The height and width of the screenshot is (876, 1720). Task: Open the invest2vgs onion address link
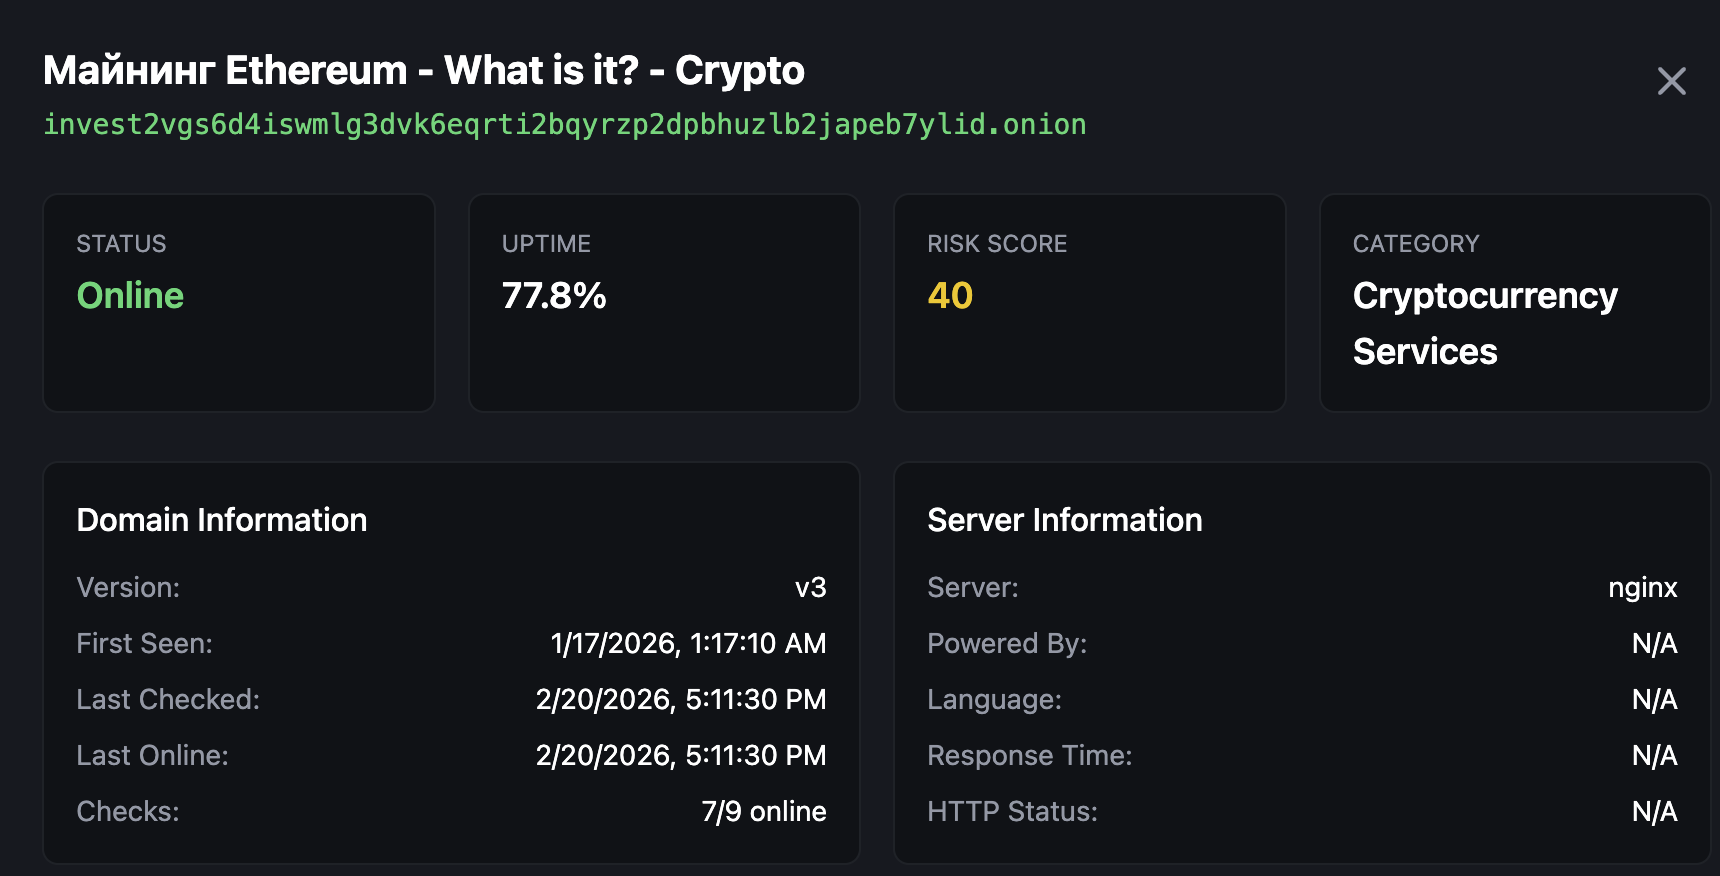coord(565,124)
